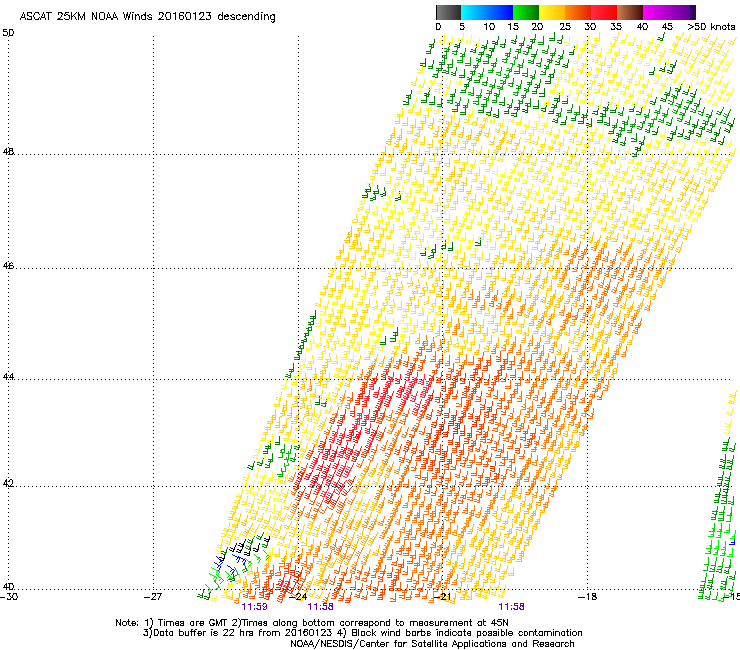Click the longitude label '-30'
Screen dimensions: 740x650
point(9,597)
